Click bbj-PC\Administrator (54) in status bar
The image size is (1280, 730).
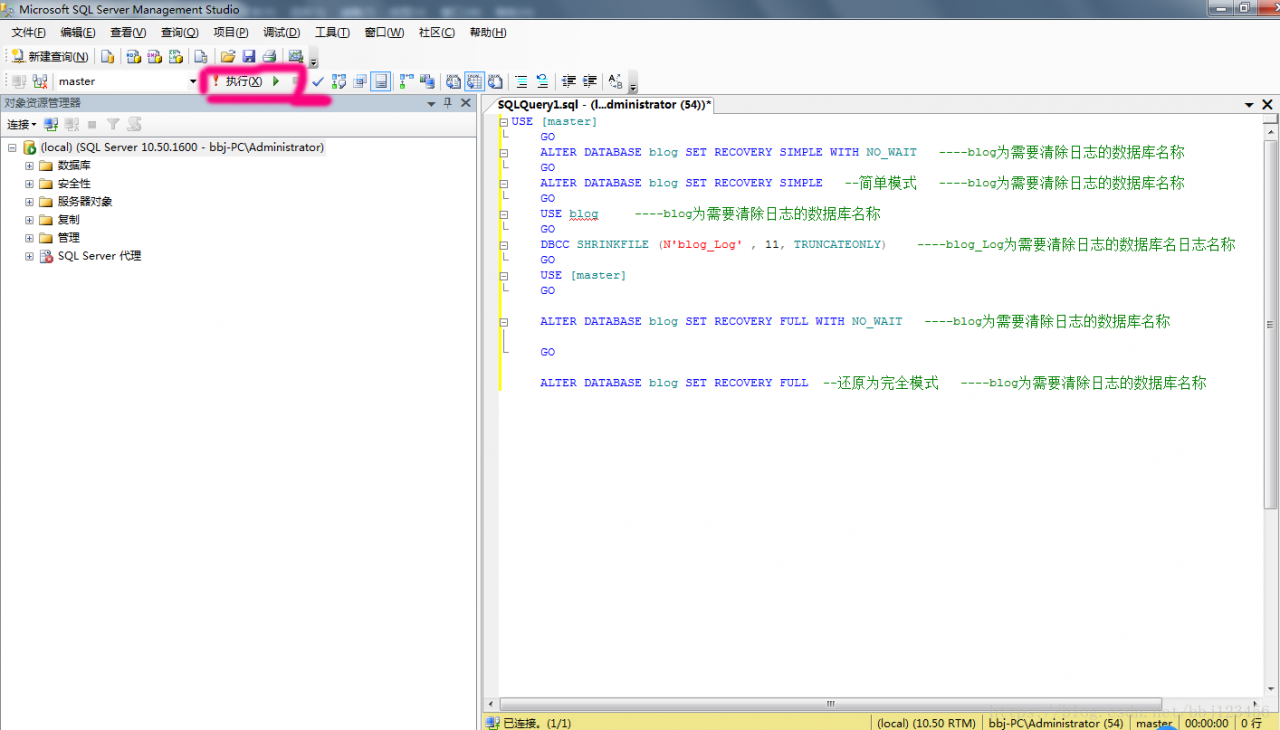tap(1056, 723)
